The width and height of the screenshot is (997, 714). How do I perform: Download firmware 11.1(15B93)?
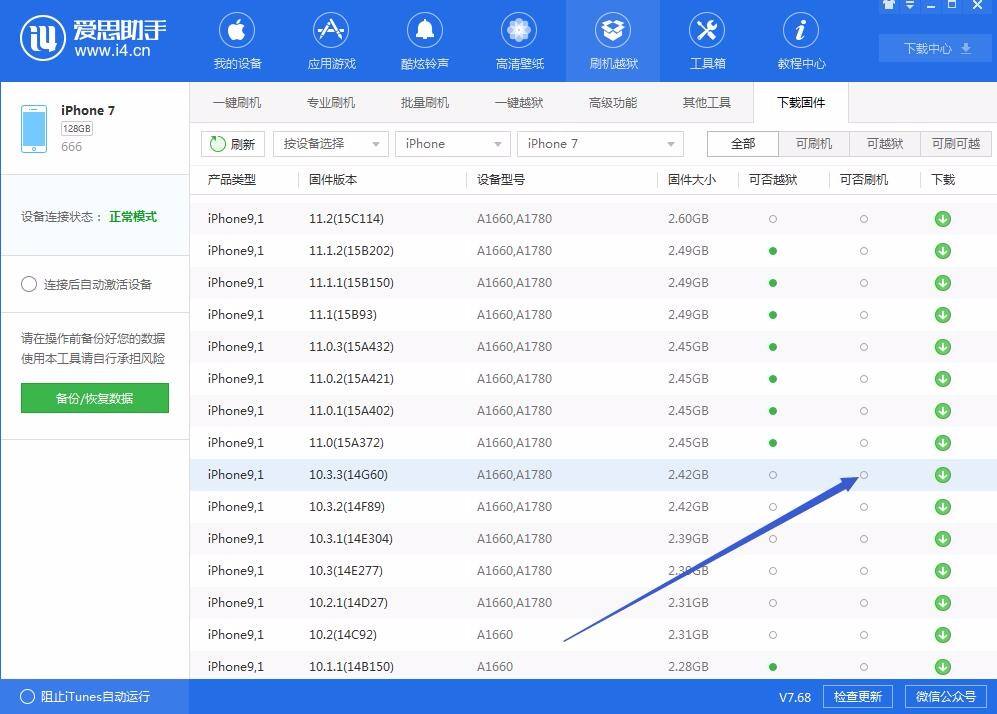pyautogui.click(x=942, y=315)
